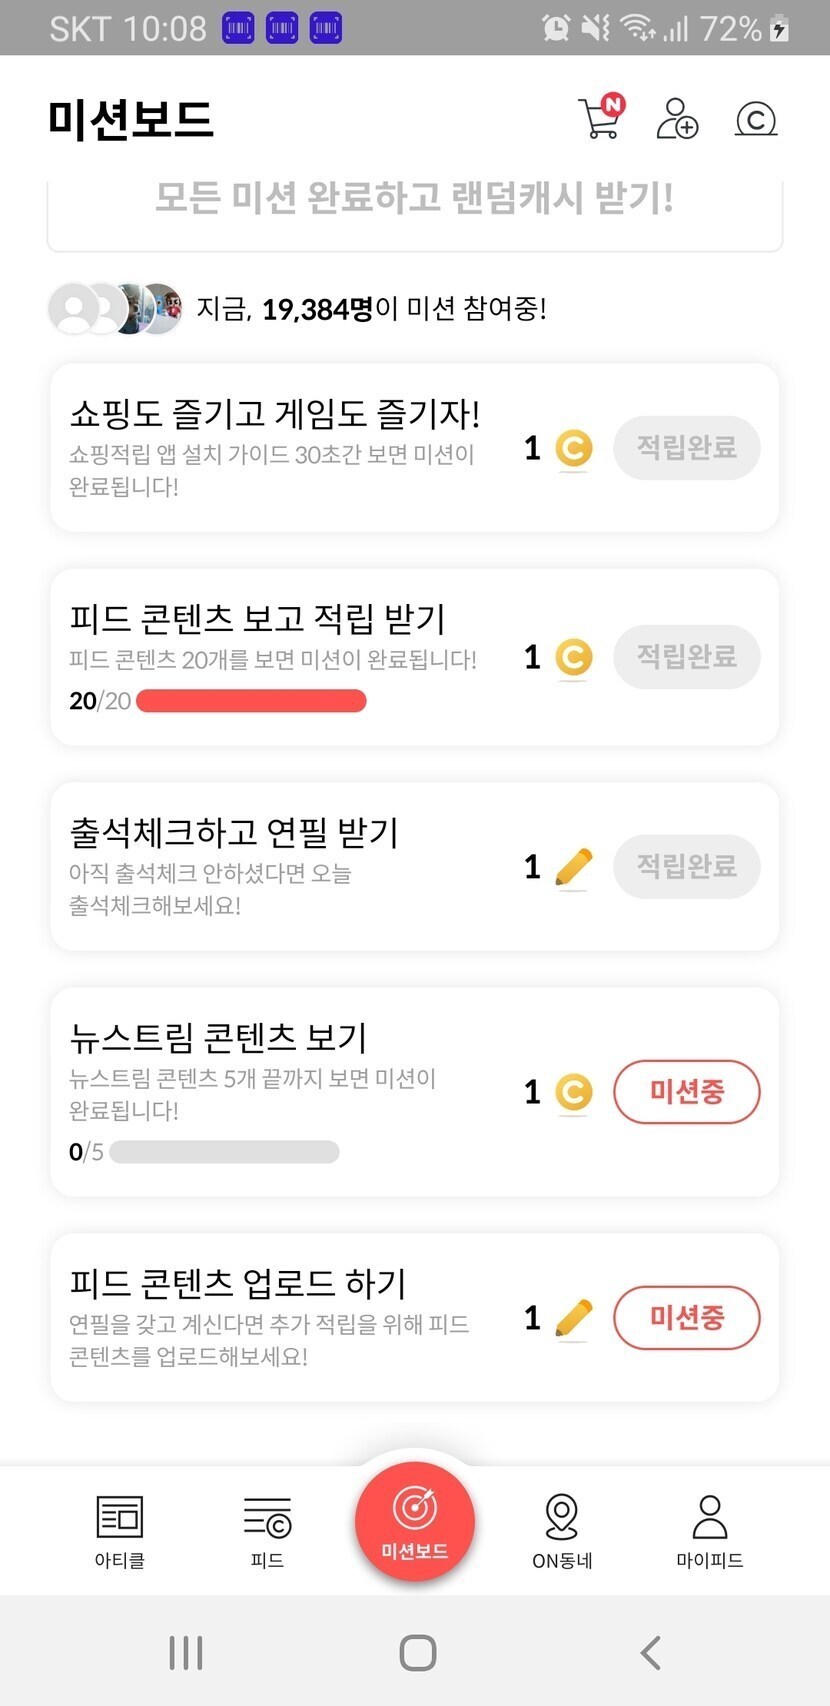Open the 아티클 tab
This screenshot has height=1706, width=830.
(120, 1530)
